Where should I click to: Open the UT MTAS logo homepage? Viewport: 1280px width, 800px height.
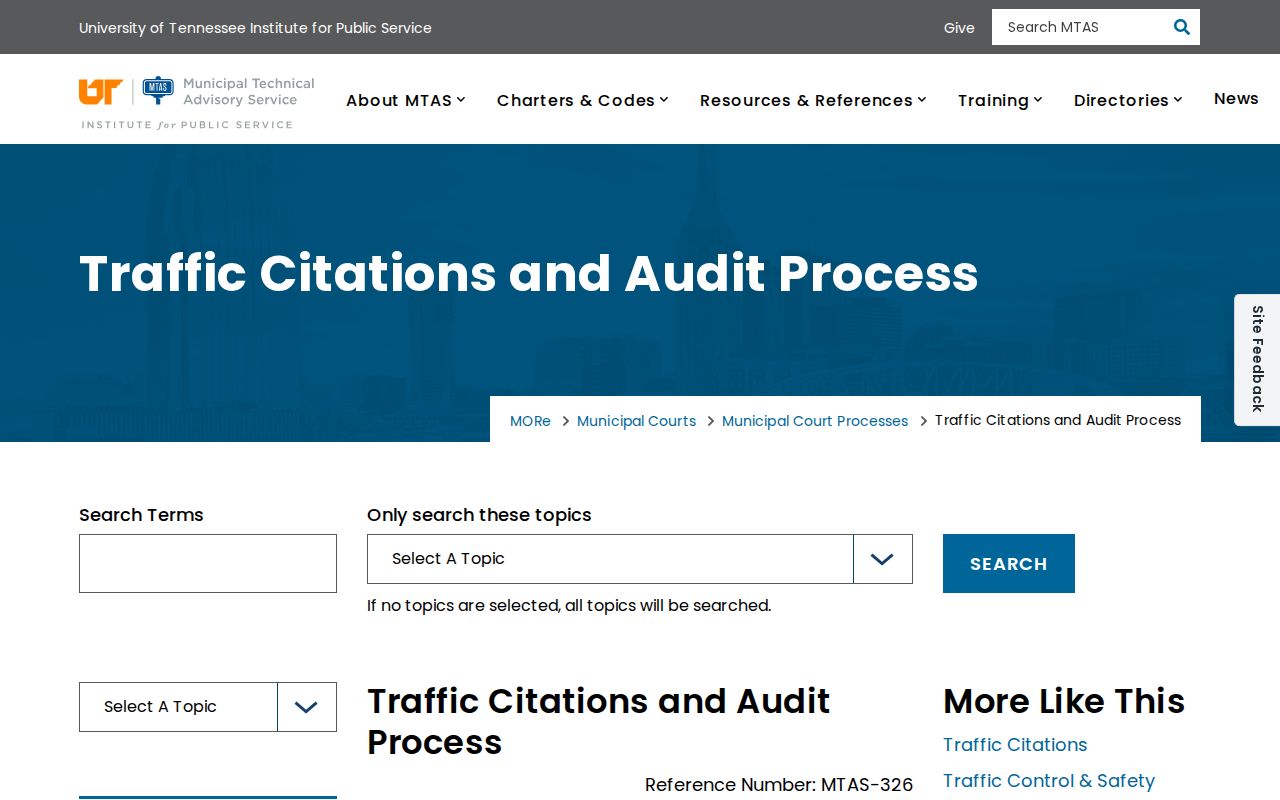click(x=197, y=103)
